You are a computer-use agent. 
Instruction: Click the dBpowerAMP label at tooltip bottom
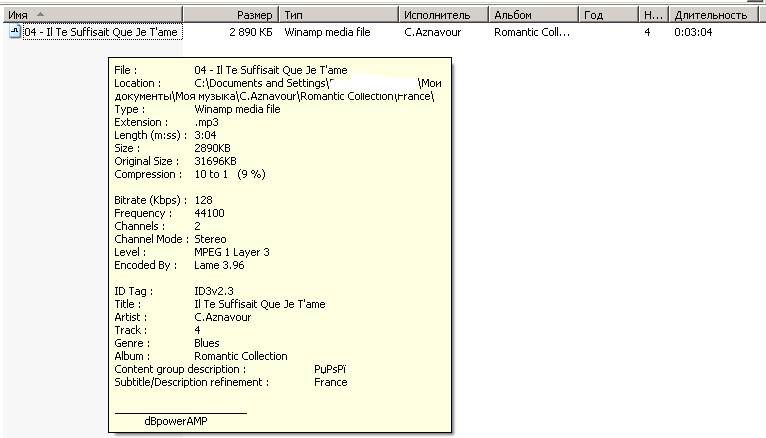point(176,421)
